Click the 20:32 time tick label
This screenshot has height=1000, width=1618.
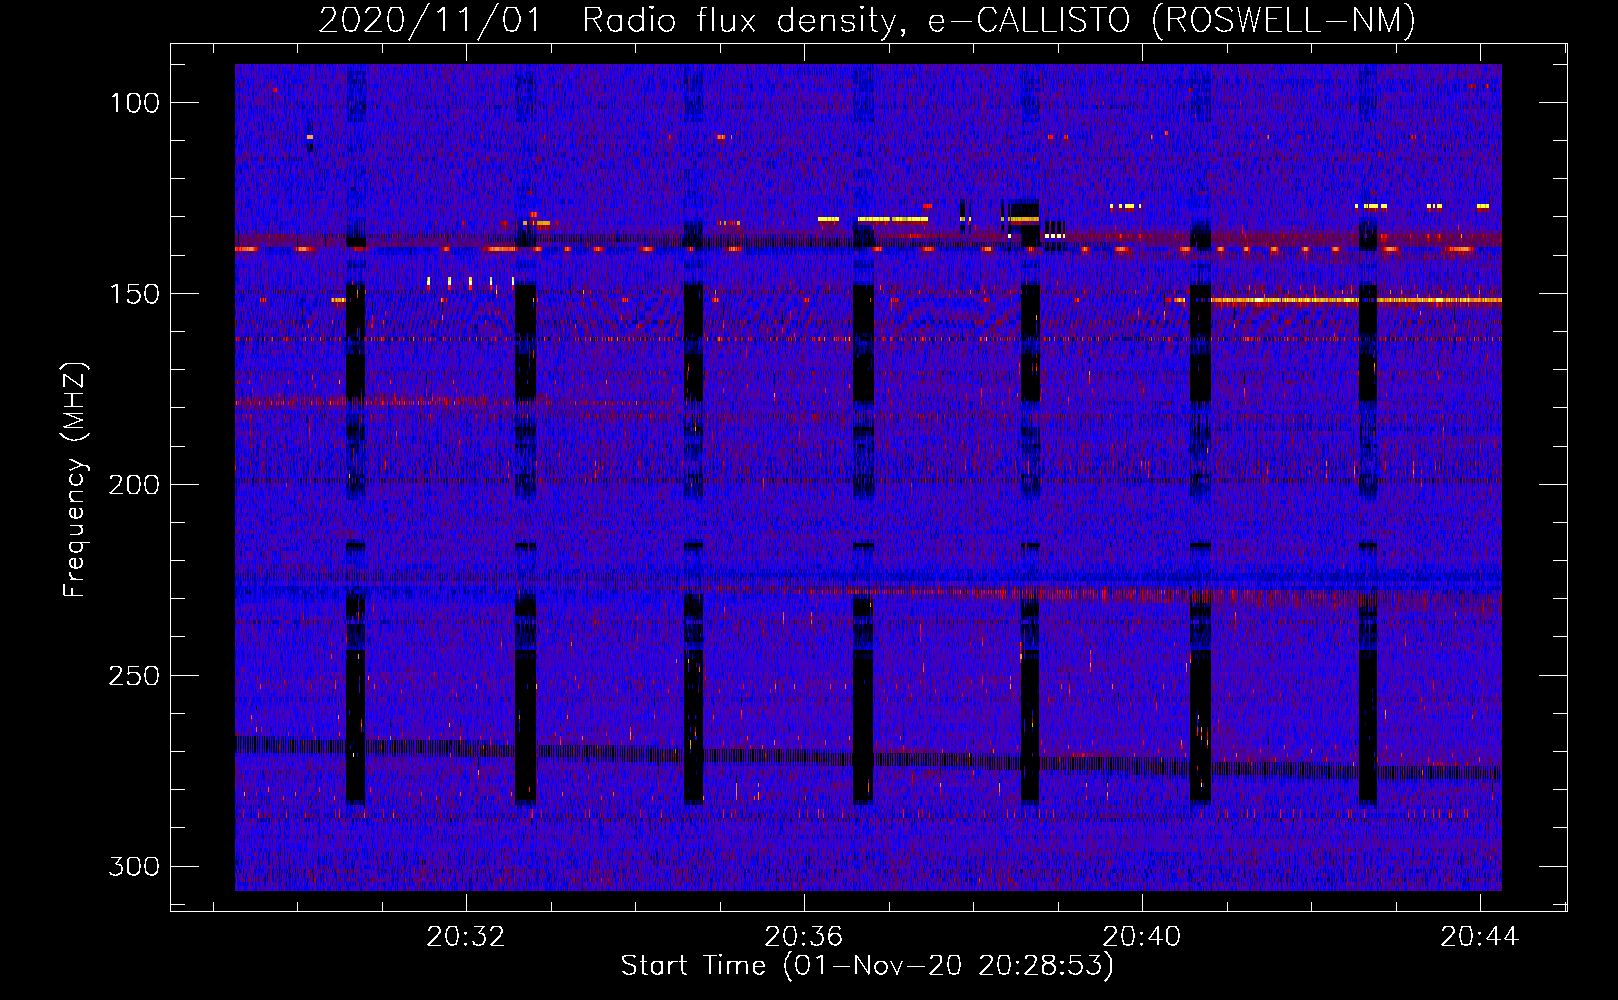coord(466,937)
